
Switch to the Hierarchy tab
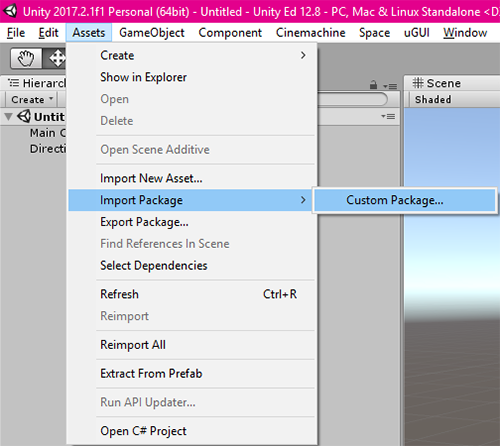pos(36,83)
